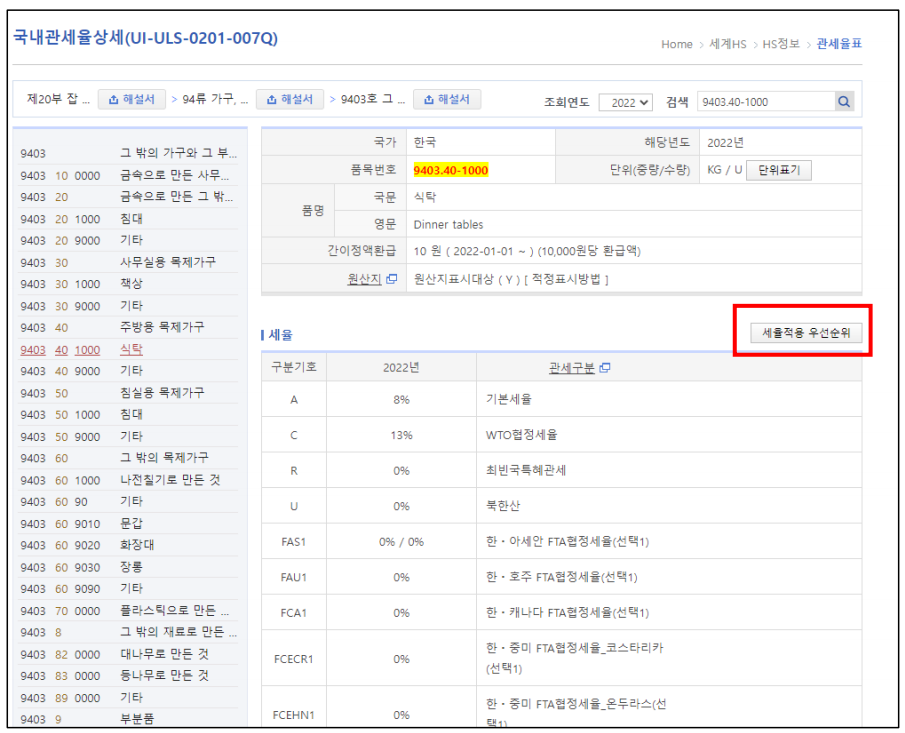Select row 9403 30 9000 기타
The height and width of the screenshot is (733, 905).
click(x=128, y=306)
